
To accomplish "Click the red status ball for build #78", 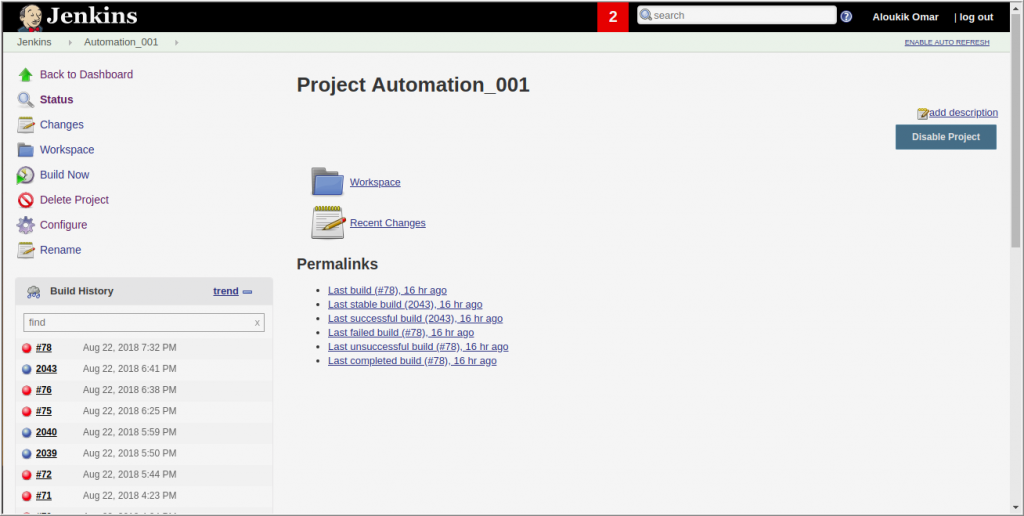I will [x=27, y=348].
